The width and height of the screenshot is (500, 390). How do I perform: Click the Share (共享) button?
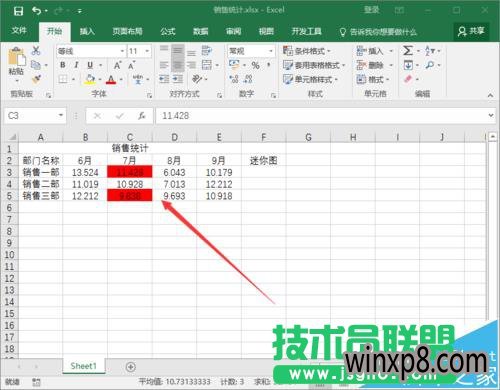click(471, 31)
